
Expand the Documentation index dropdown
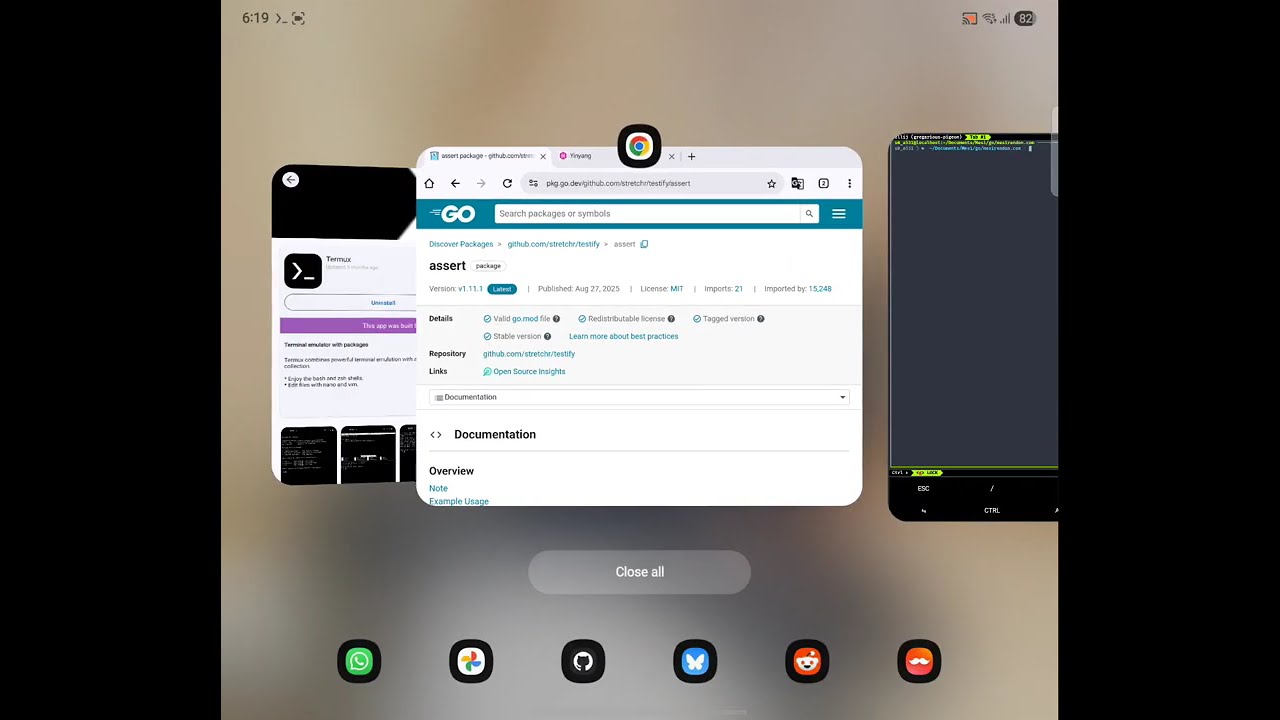(842, 397)
